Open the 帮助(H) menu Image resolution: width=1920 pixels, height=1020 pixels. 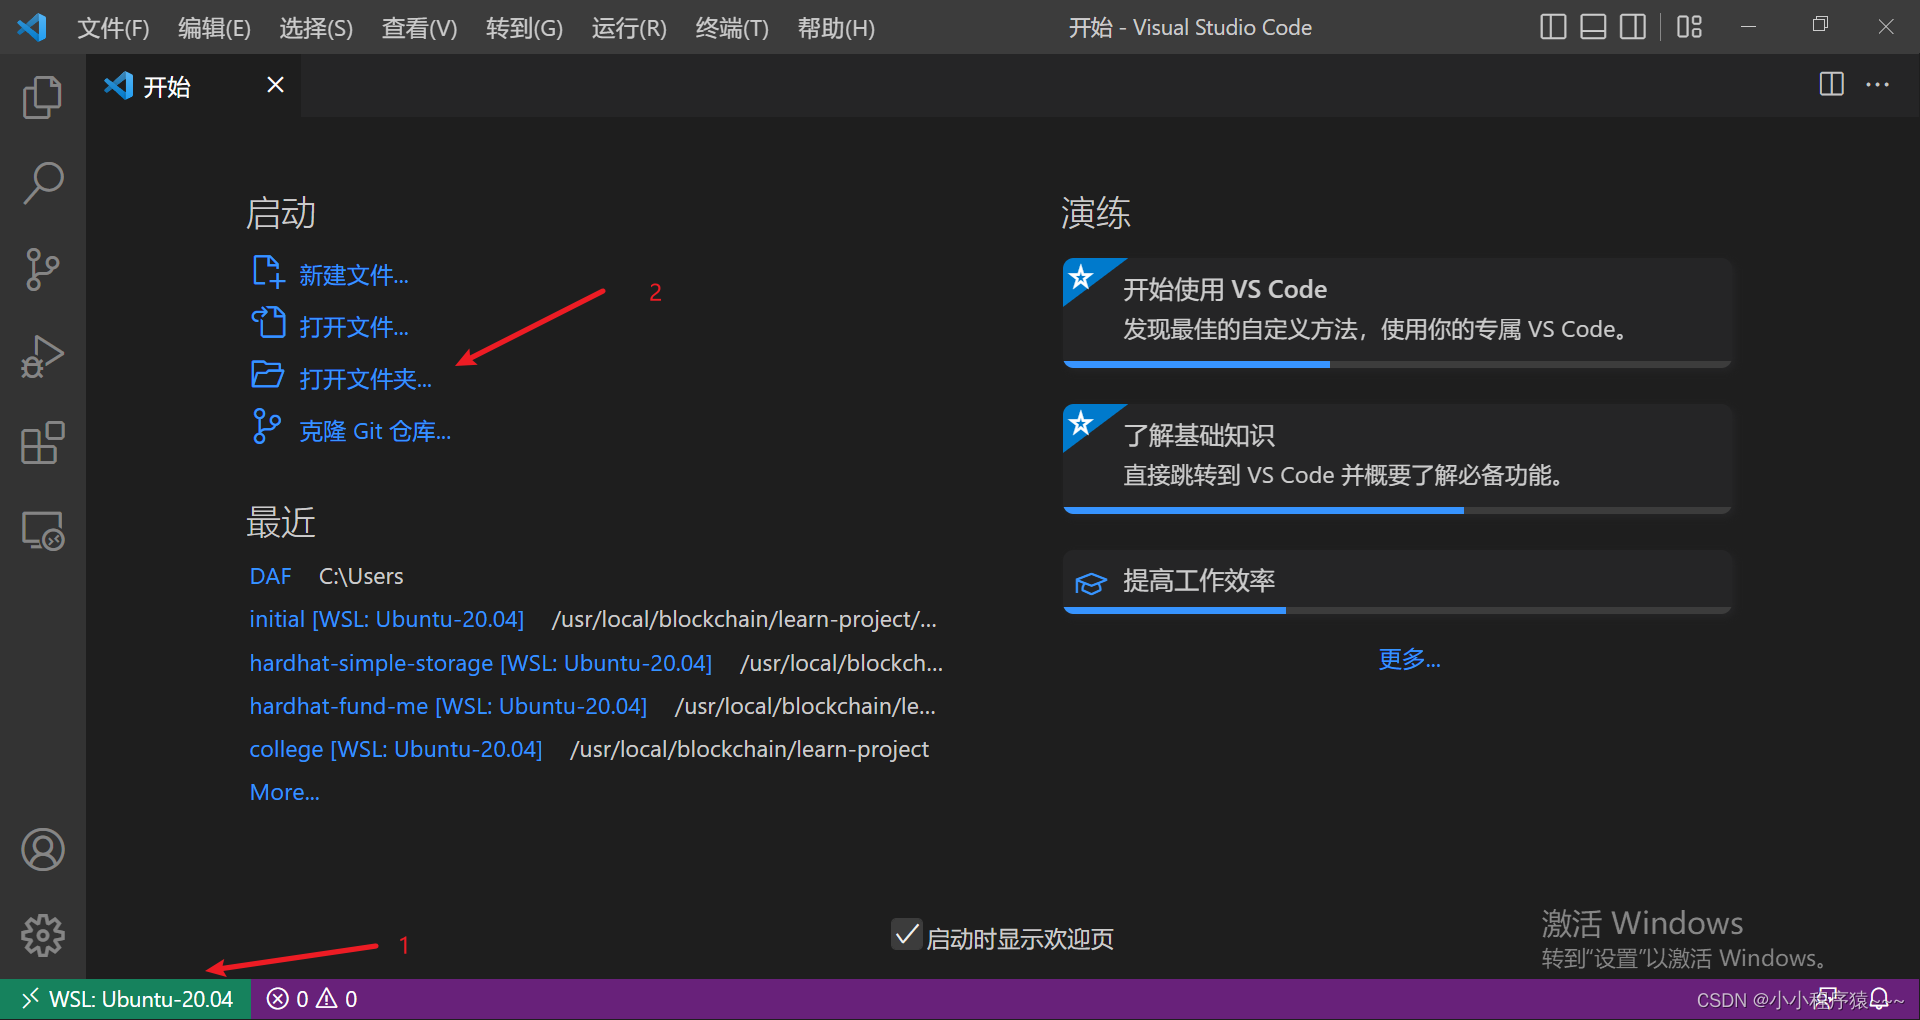click(836, 28)
